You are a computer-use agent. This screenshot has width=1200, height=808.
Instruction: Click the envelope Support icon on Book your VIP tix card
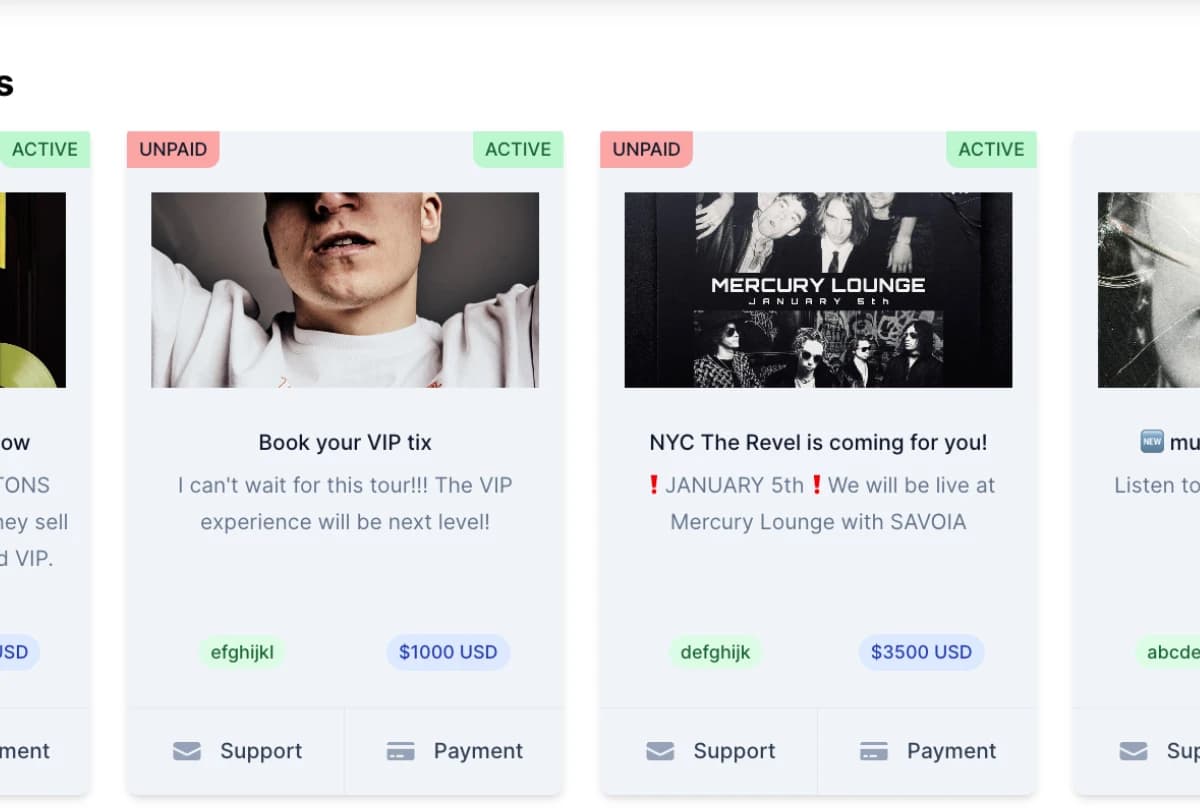click(186, 750)
